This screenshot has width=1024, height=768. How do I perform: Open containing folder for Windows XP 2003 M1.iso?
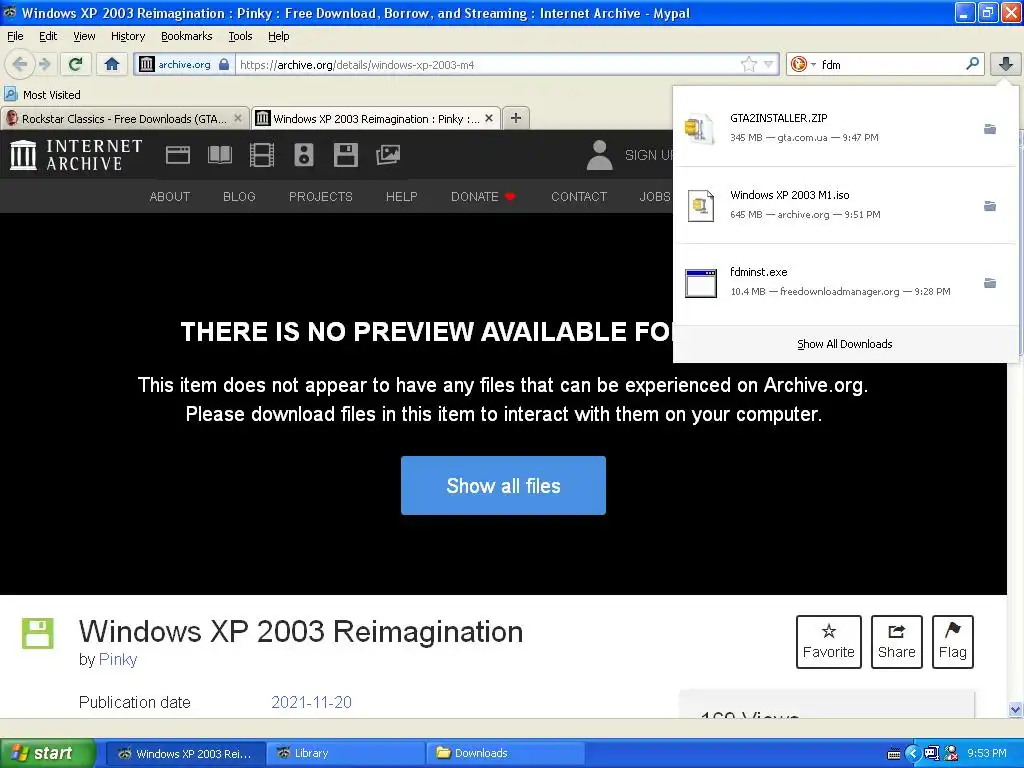[990, 206]
